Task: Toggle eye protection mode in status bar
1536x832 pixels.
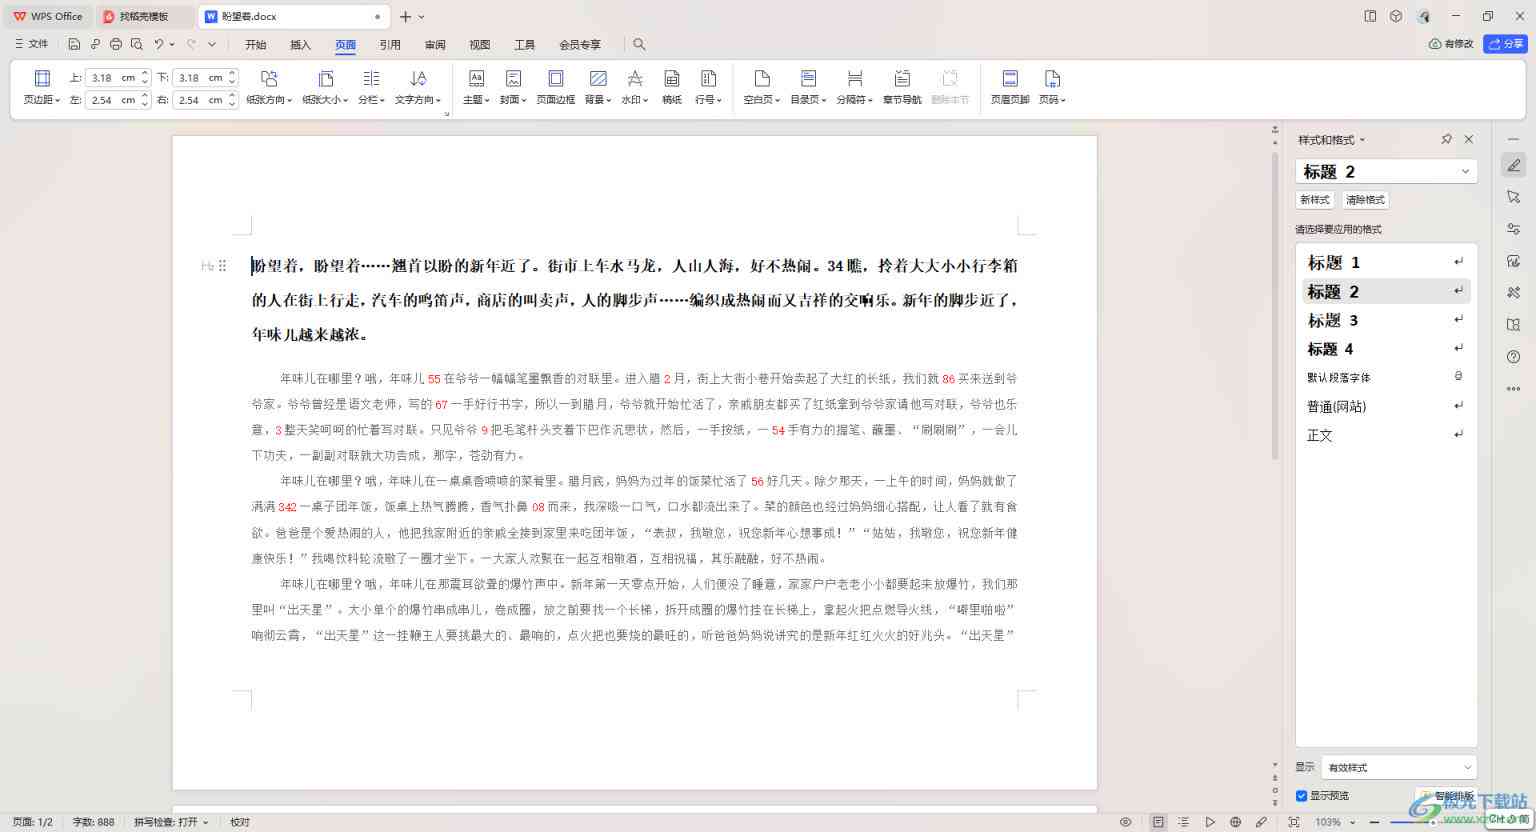Action: (1125, 822)
